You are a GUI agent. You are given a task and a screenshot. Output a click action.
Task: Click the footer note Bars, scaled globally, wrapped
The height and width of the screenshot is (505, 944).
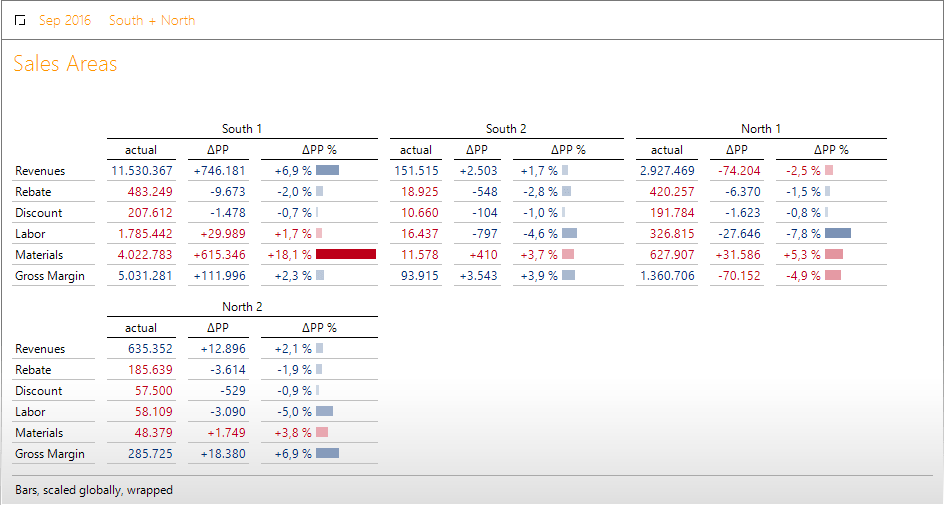(94, 490)
